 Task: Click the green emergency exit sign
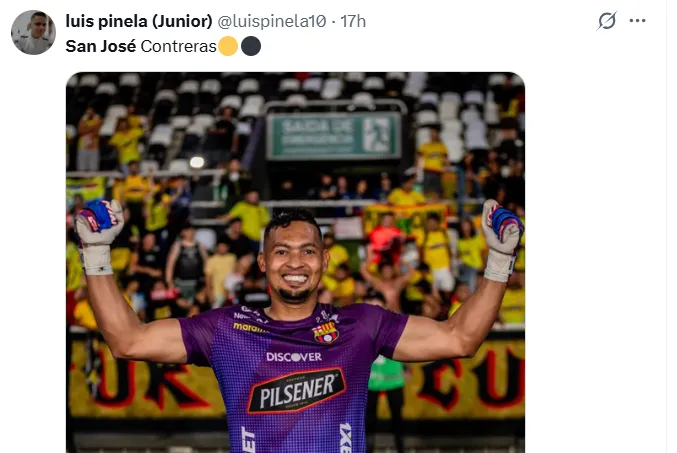coord(334,136)
